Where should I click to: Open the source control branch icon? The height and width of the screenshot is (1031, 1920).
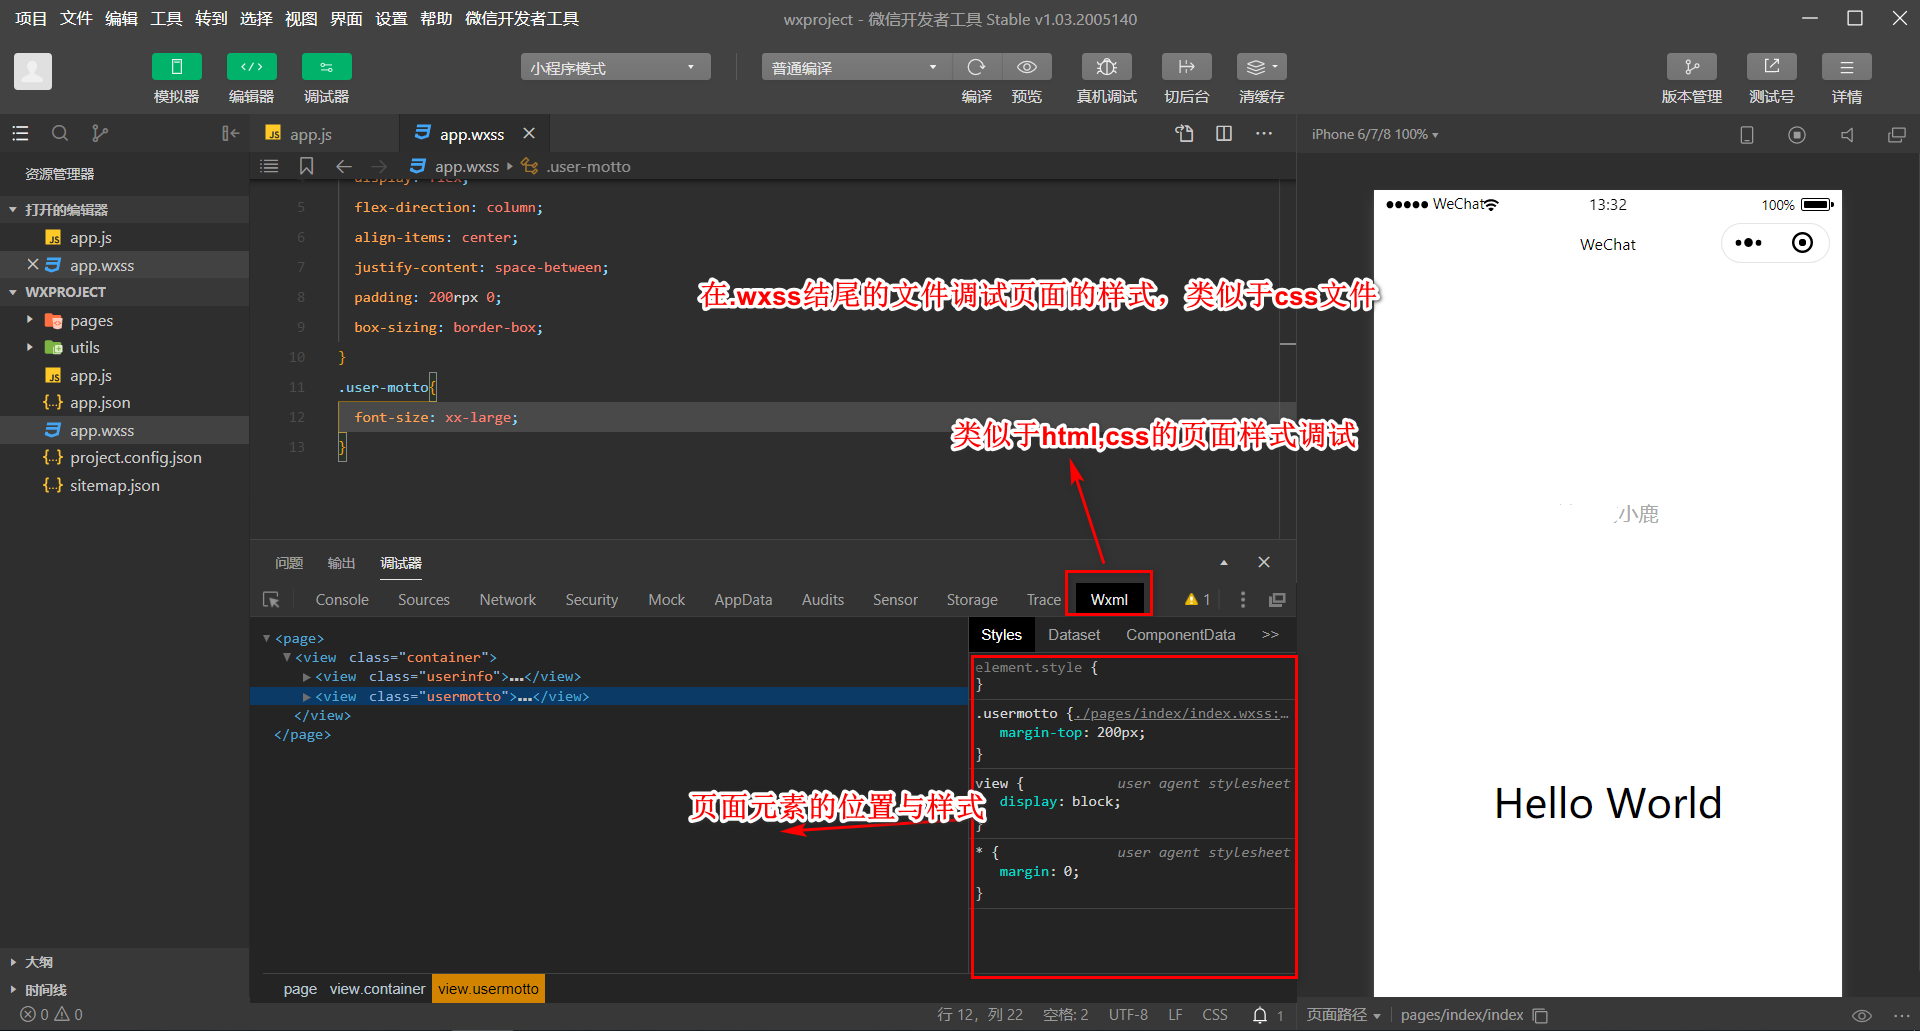pyautogui.click(x=99, y=133)
